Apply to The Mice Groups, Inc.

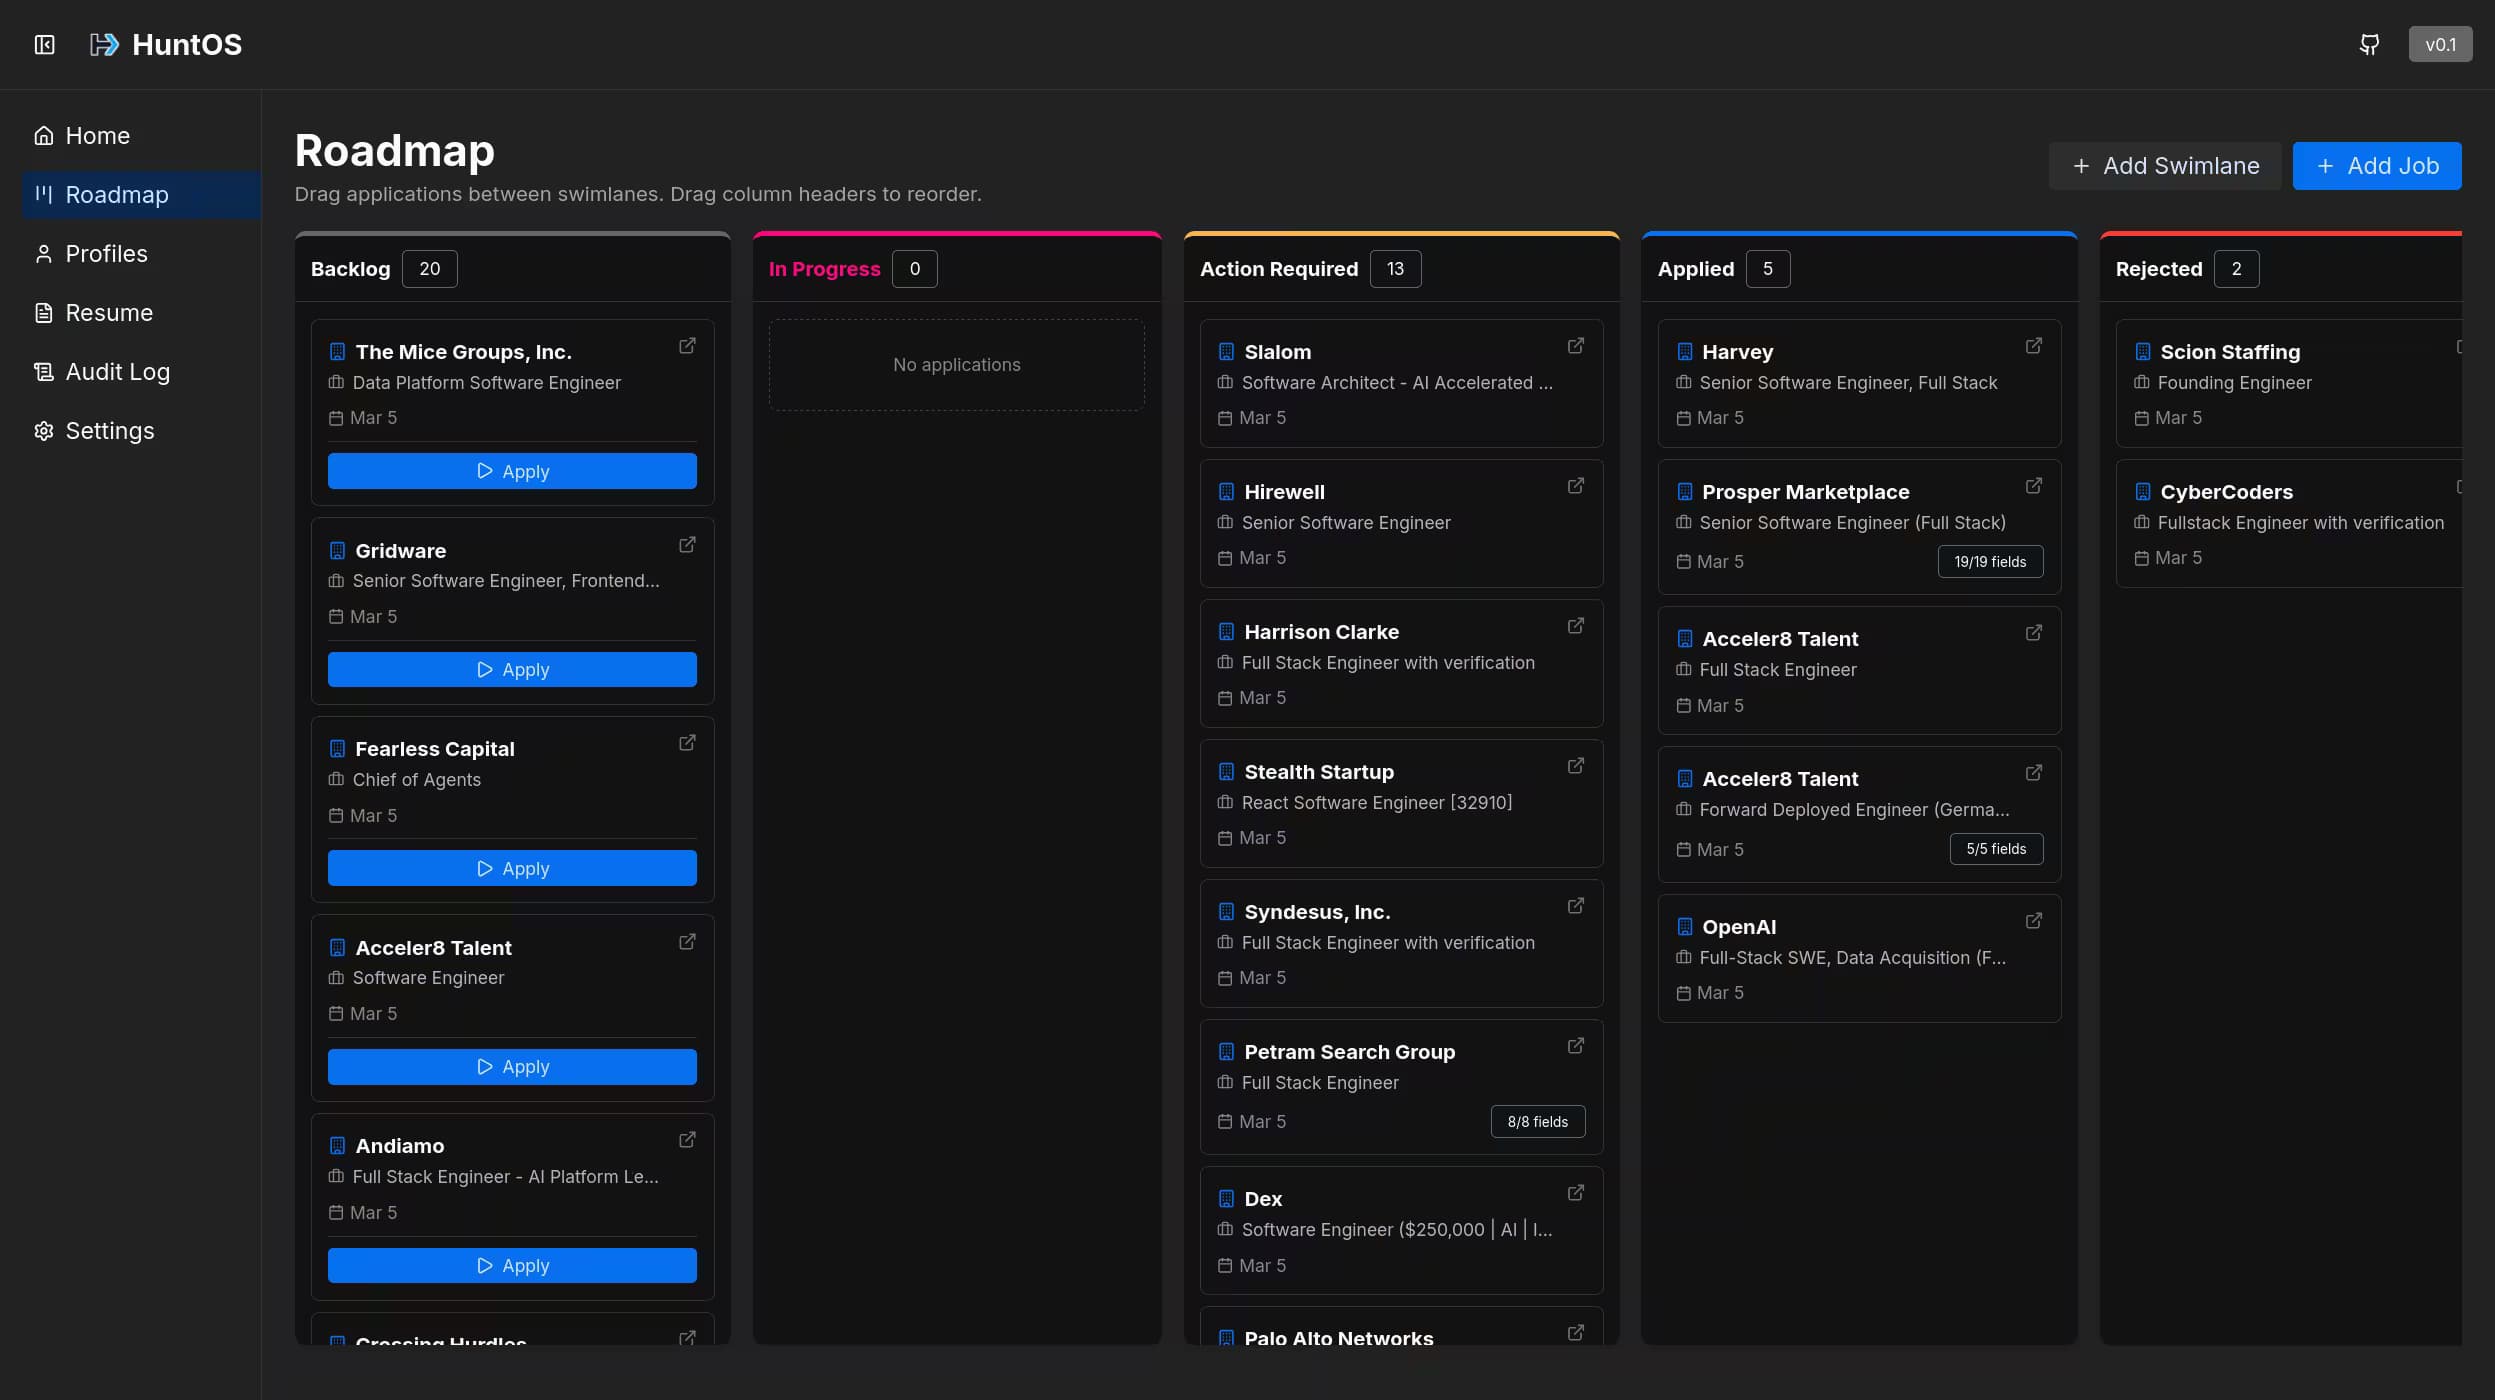pos(512,471)
